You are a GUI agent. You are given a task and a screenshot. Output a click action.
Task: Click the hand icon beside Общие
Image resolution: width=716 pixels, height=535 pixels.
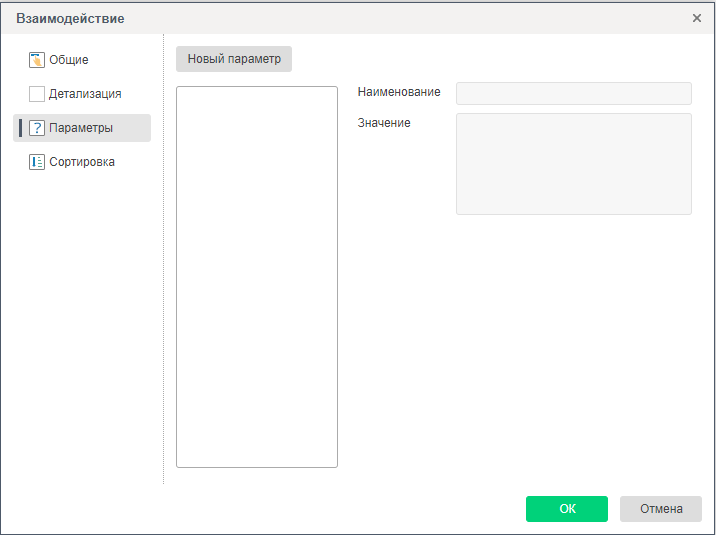click(x=37, y=60)
